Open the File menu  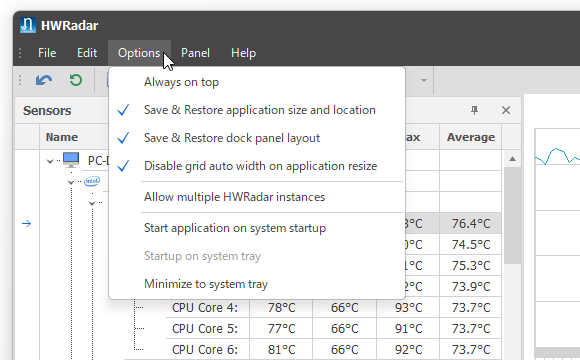[47, 53]
